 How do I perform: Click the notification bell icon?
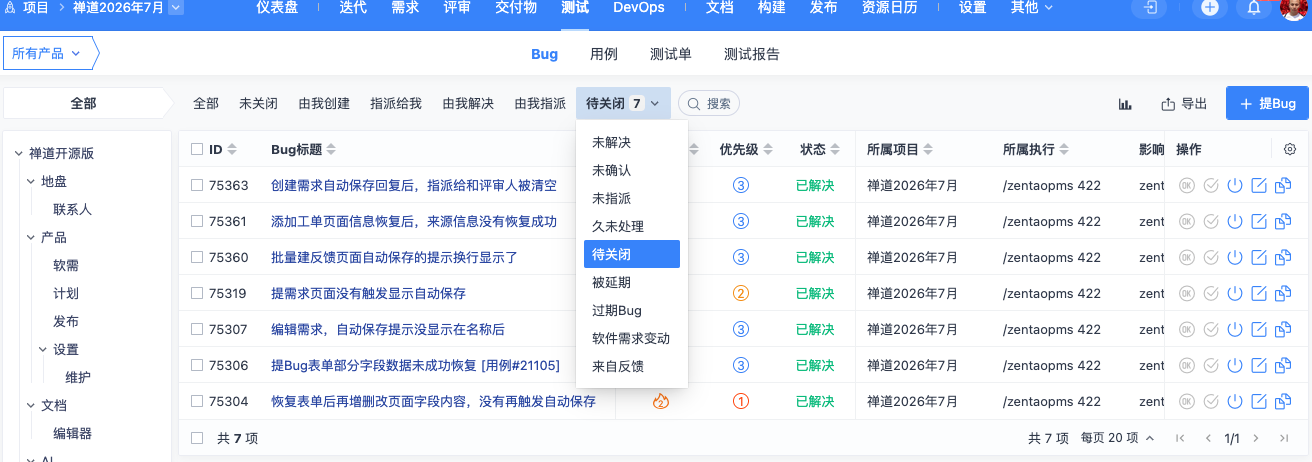tap(1254, 8)
